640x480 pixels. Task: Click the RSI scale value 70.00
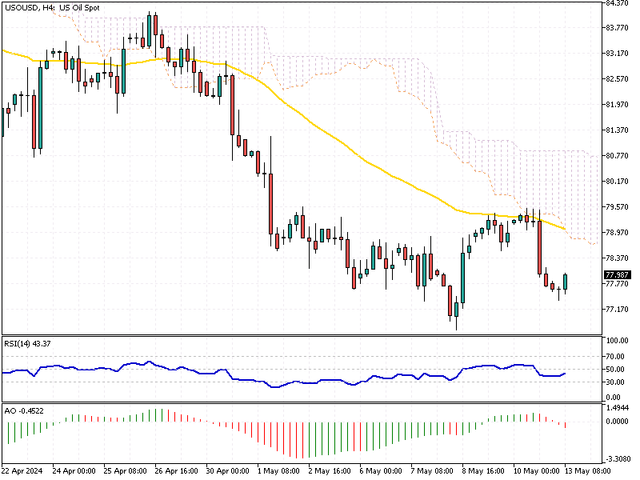615,357
